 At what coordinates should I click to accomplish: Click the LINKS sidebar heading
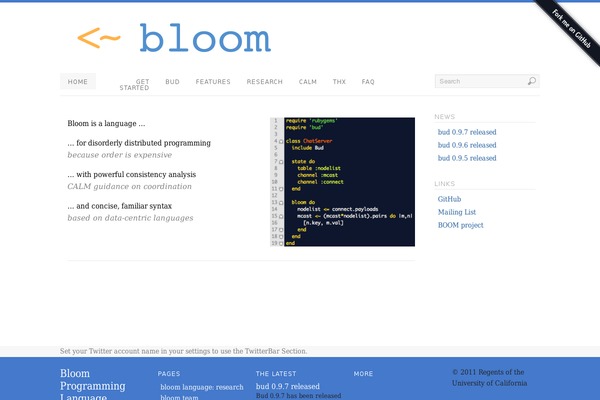tap(445, 184)
